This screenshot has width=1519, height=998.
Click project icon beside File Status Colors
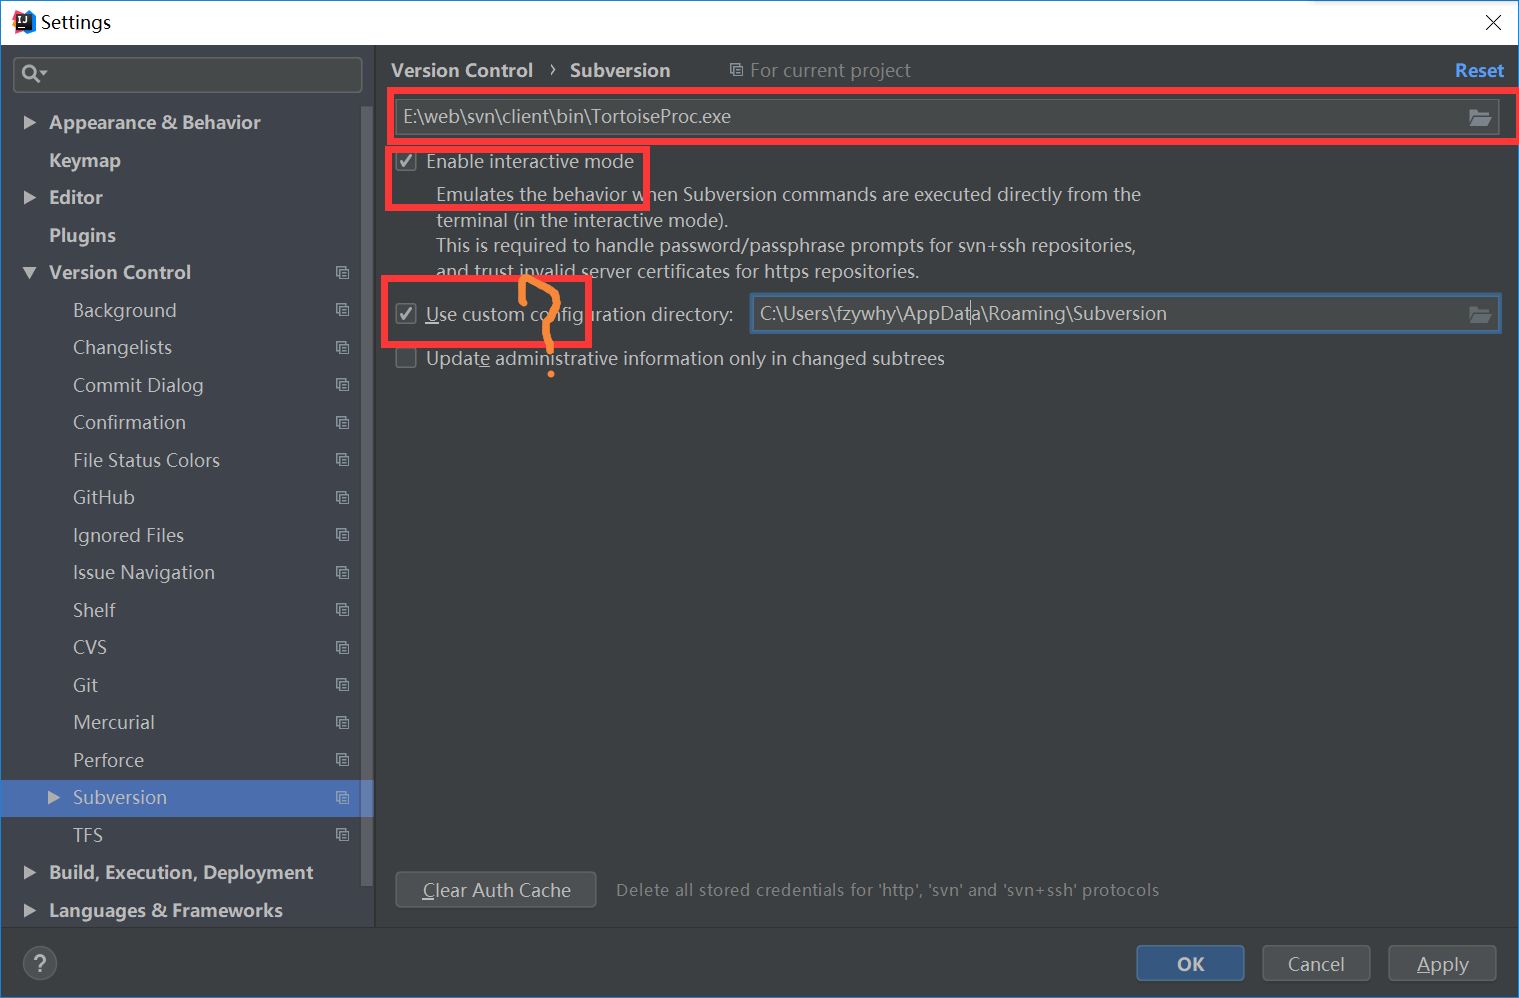pyautogui.click(x=343, y=460)
